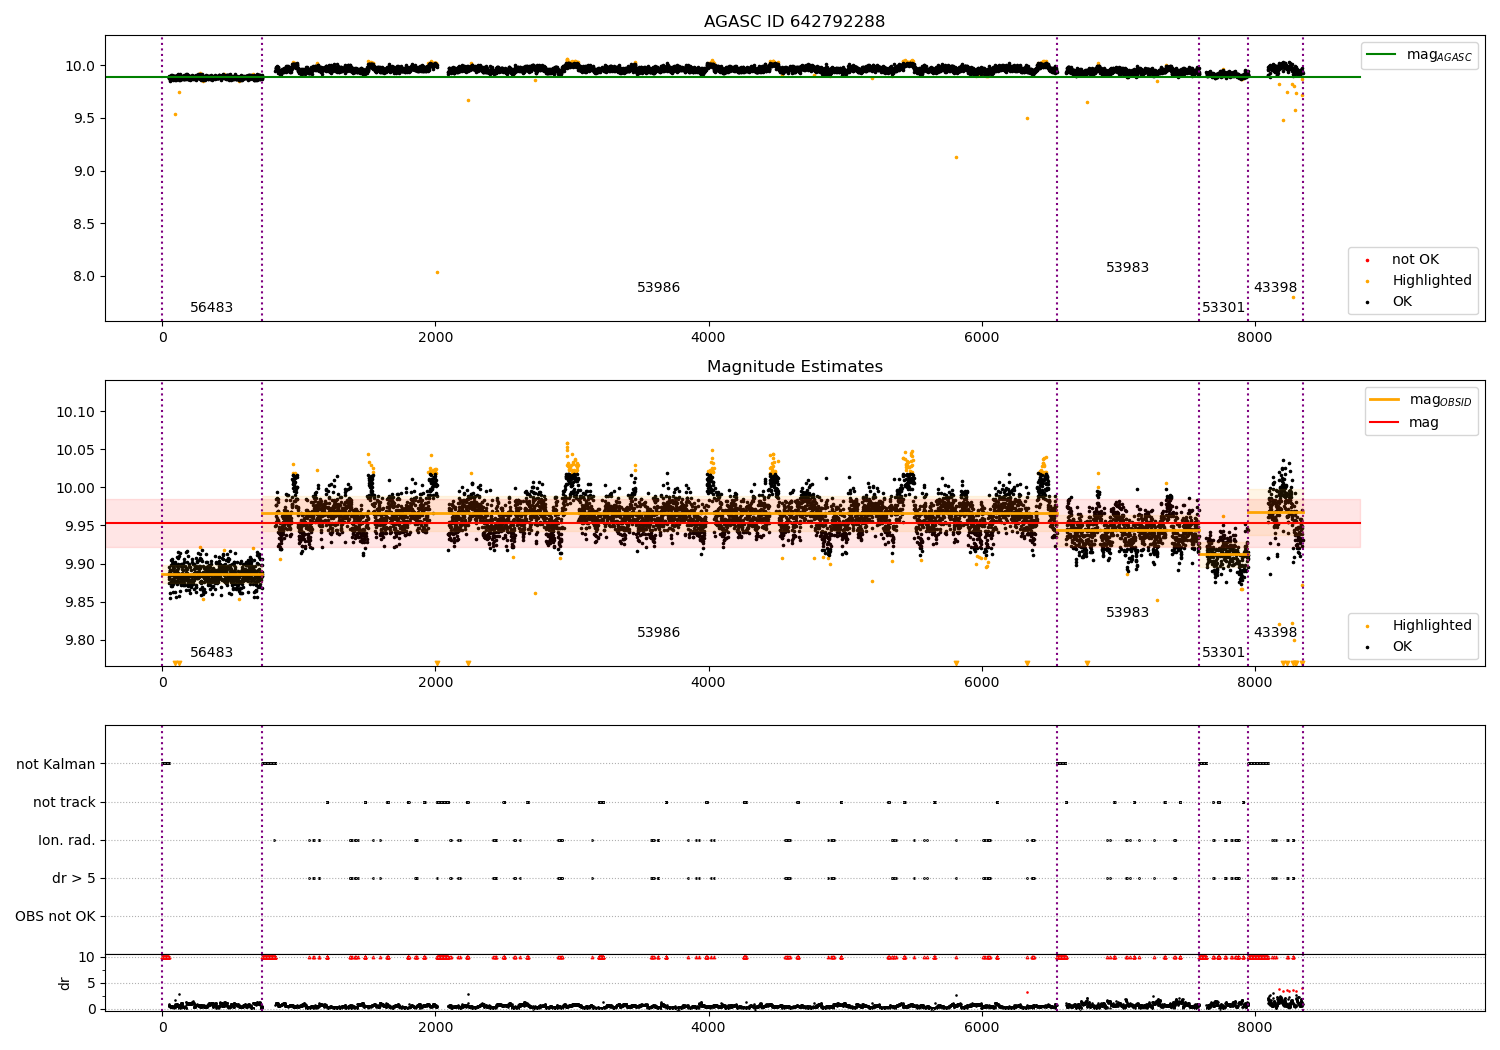
Task: Click obsid label 53986 in Magnitude Estimates plot
Action: (x=658, y=633)
